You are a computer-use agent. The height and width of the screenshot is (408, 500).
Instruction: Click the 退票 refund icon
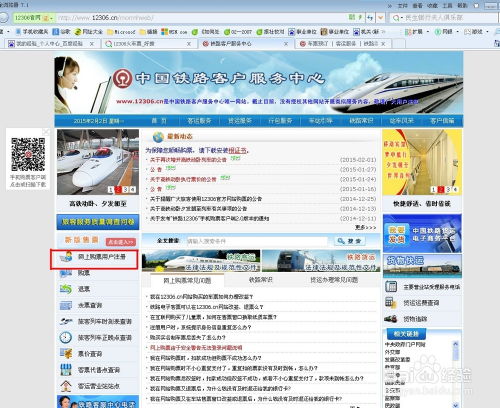coord(66,289)
